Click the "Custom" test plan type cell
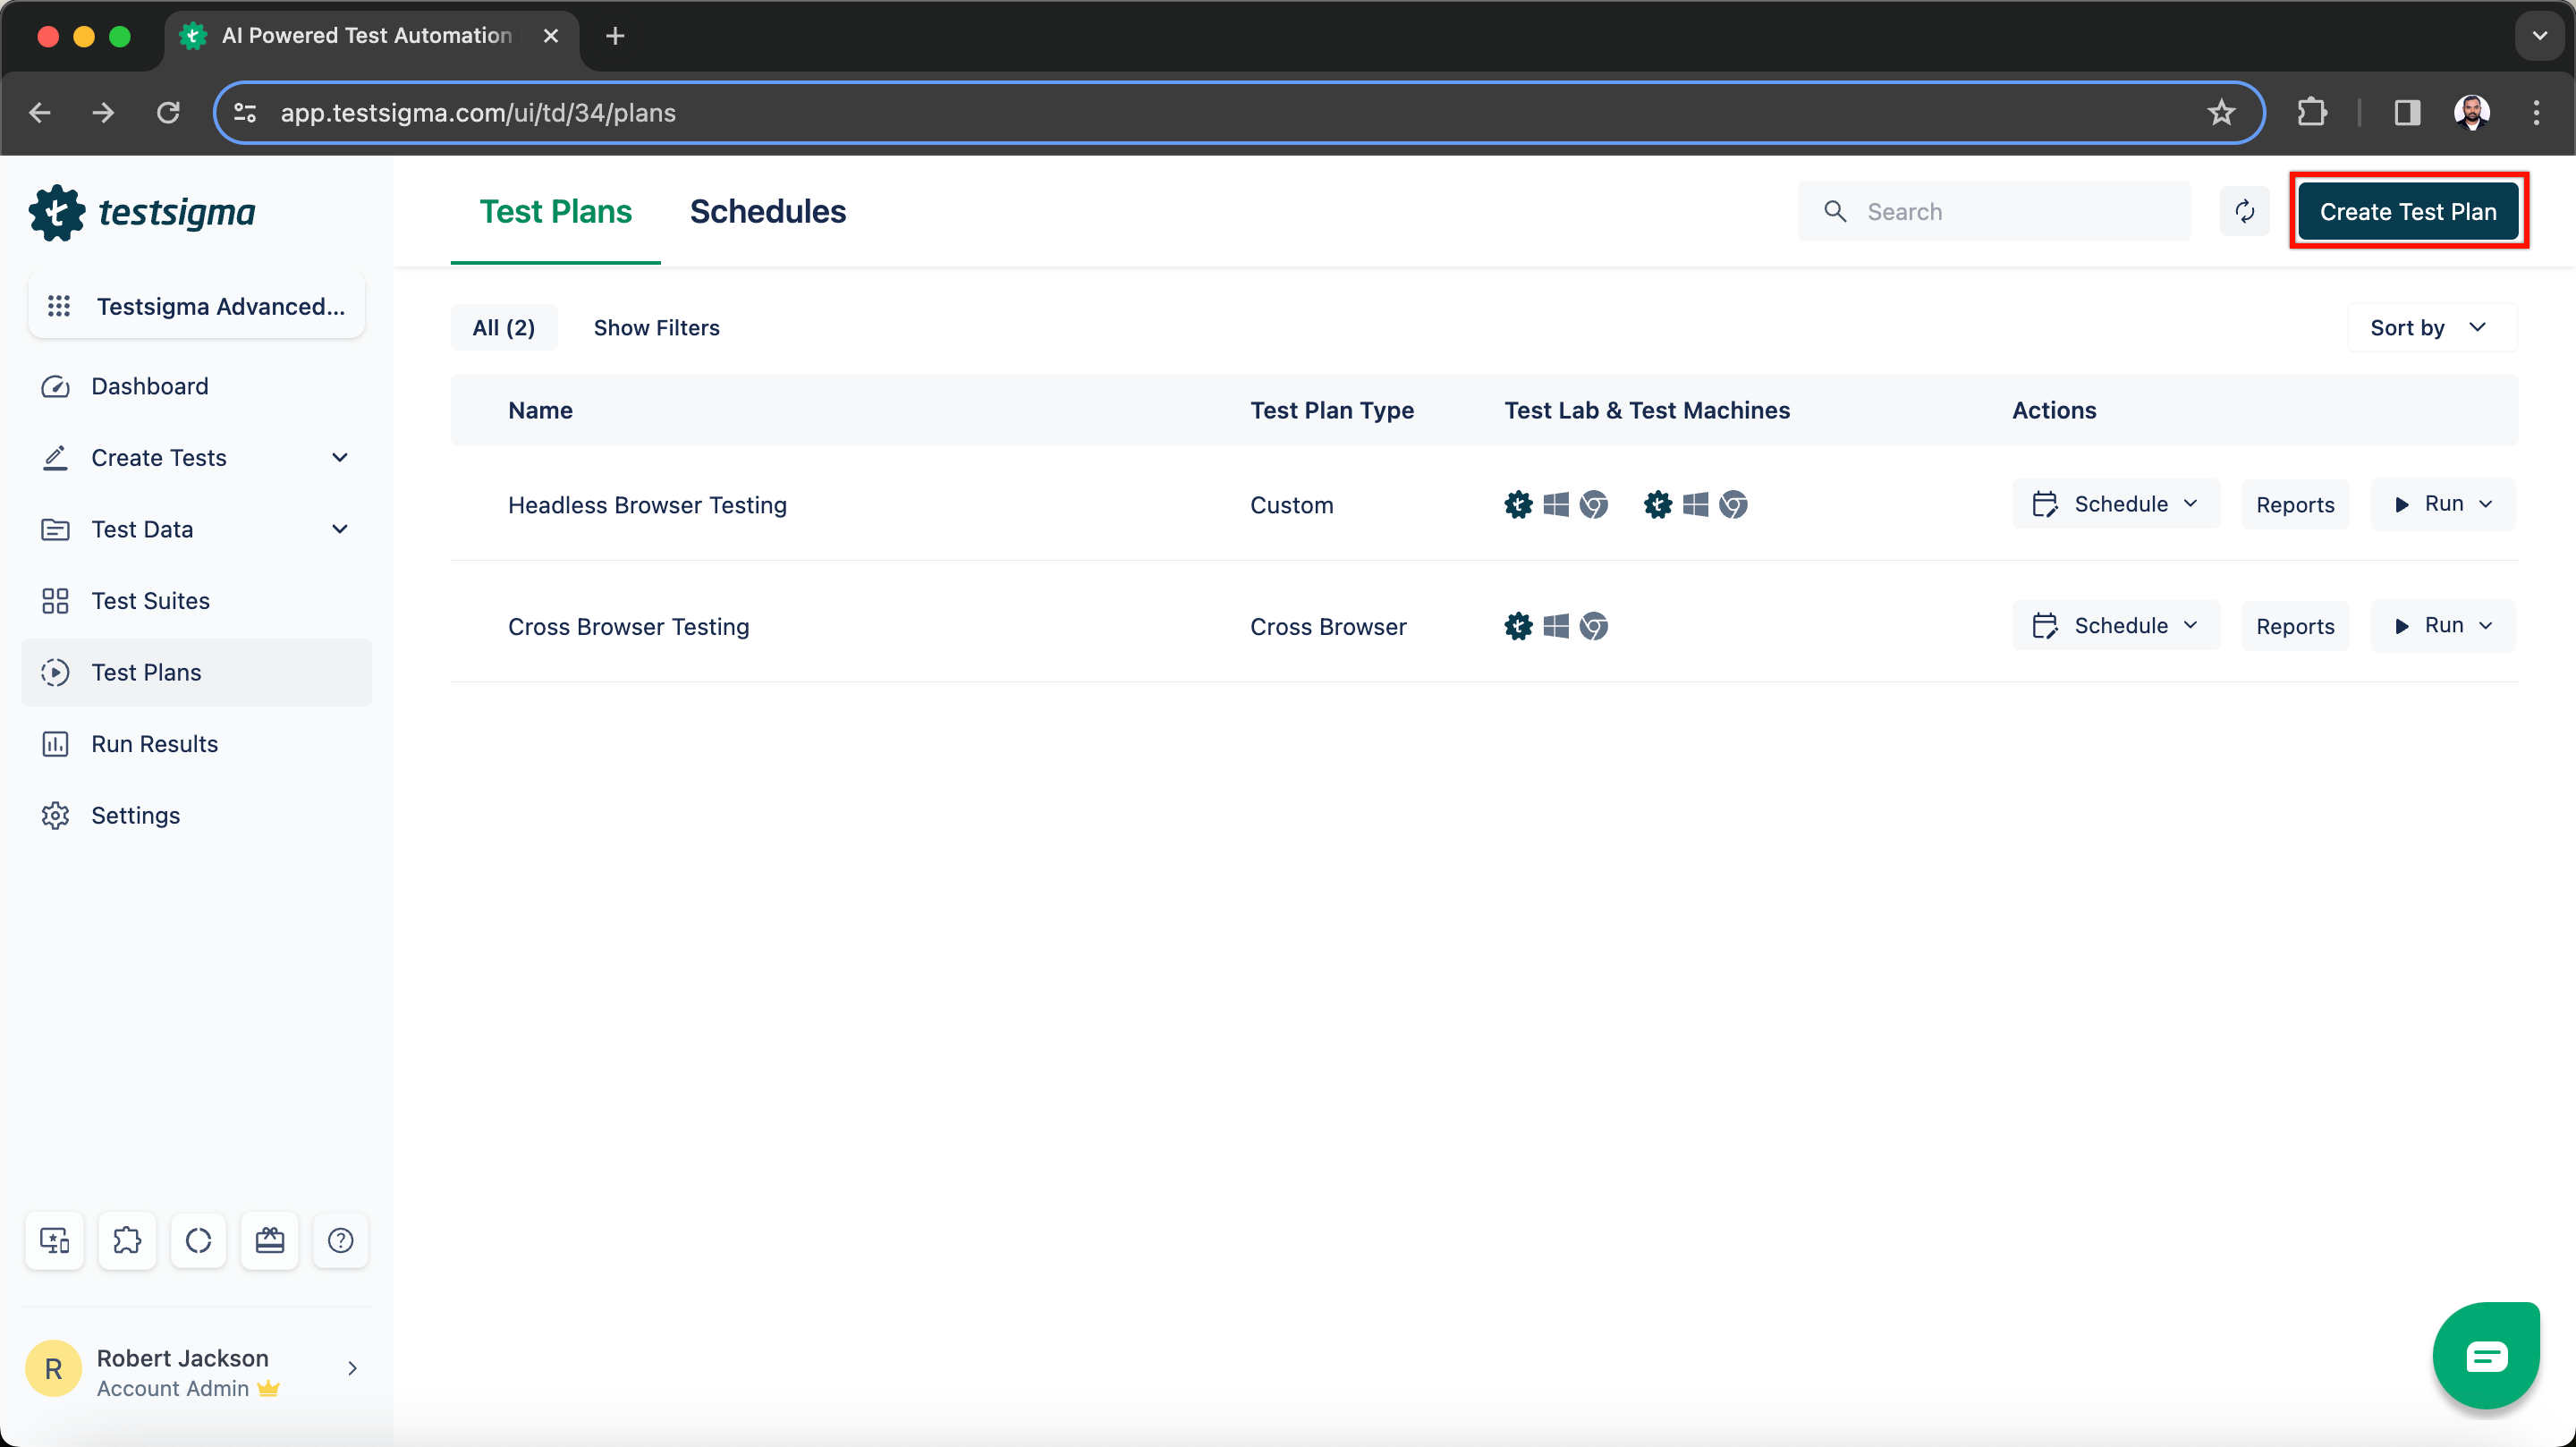2576x1447 pixels. point(1291,505)
